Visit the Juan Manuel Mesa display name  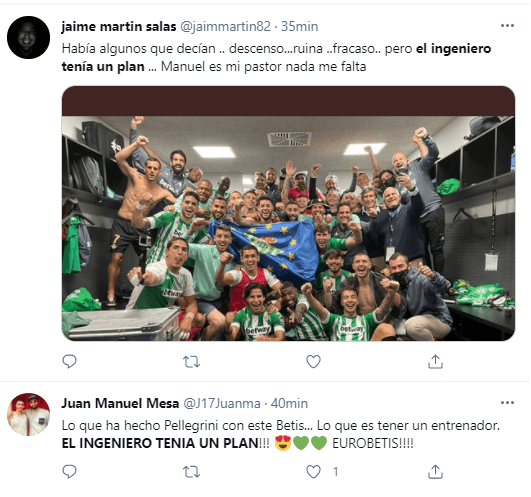pos(120,403)
